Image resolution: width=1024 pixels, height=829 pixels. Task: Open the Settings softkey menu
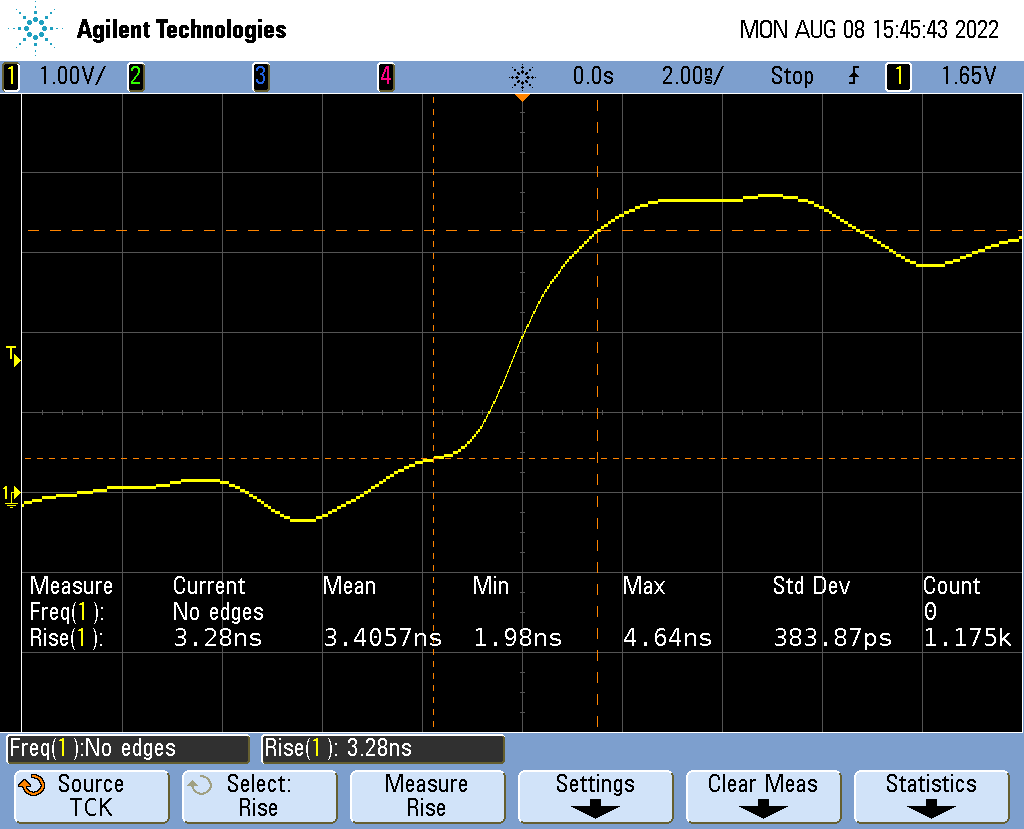[595, 796]
